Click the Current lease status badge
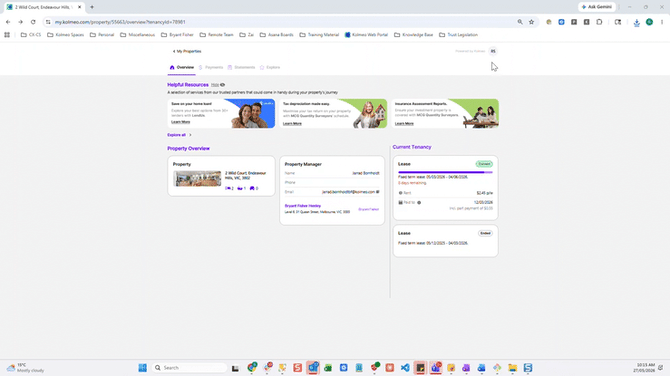The width and height of the screenshot is (670, 376). (x=484, y=164)
